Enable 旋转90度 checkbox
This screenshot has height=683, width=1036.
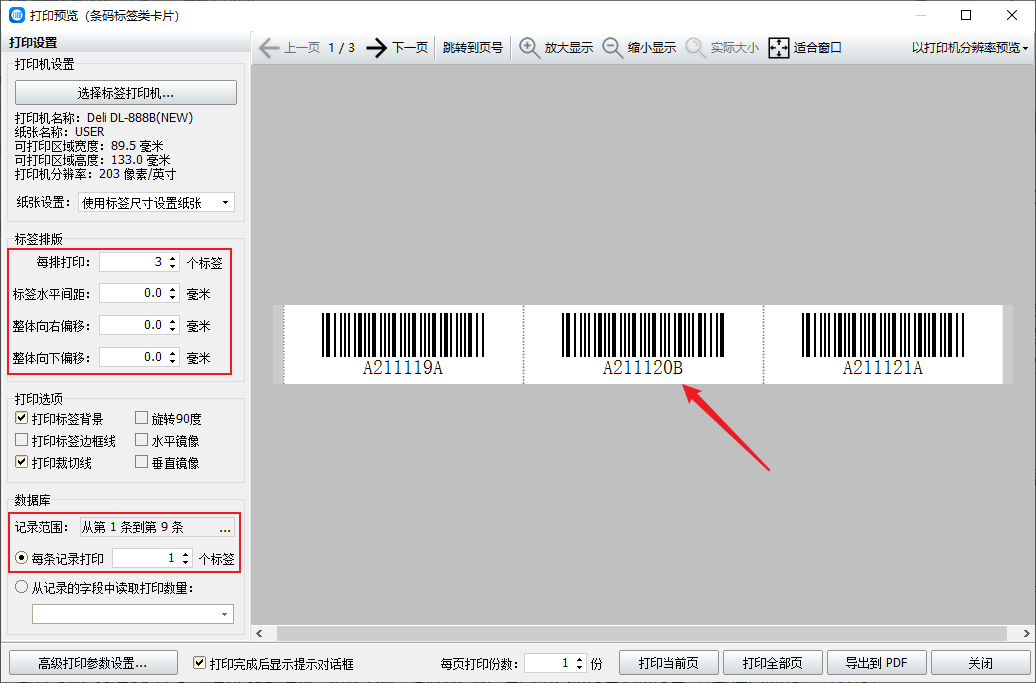141,418
